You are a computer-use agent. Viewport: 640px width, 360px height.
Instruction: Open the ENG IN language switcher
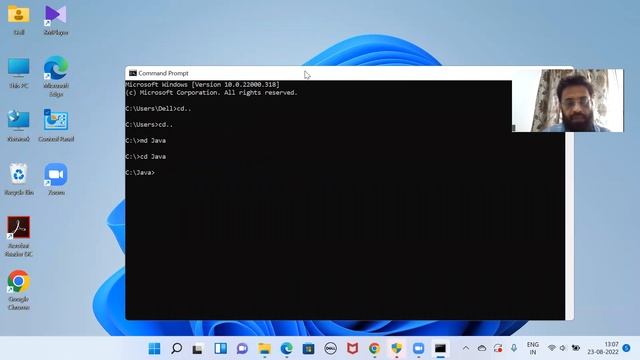click(x=533, y=348)
